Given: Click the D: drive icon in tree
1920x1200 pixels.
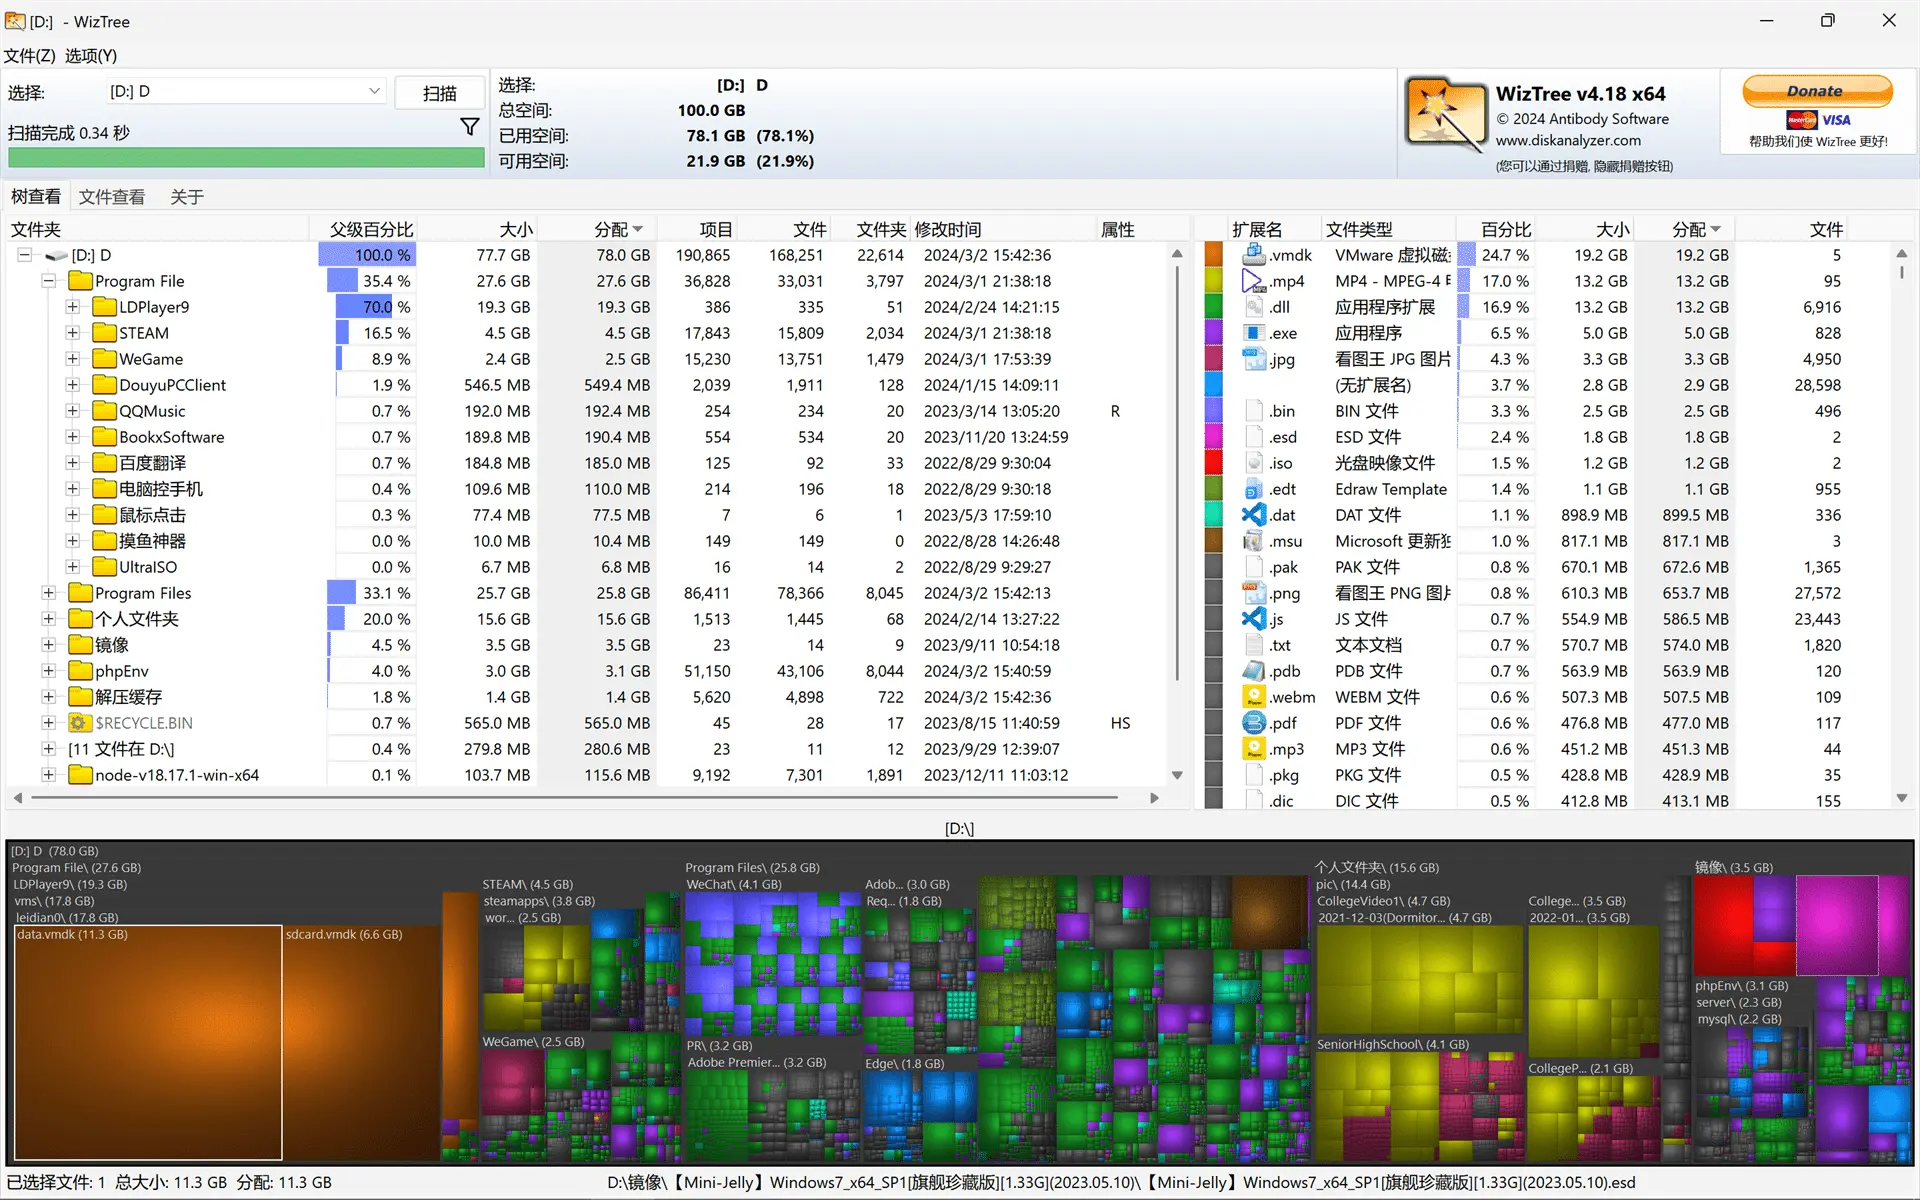Looking at the screenshot, I should pyautogui.click(x=56, y=256).
